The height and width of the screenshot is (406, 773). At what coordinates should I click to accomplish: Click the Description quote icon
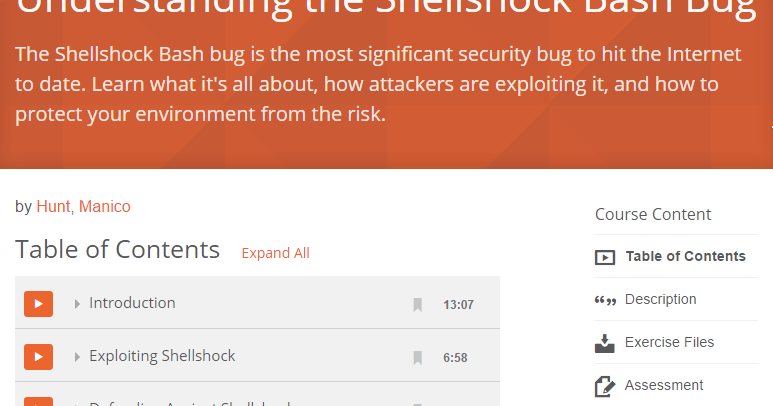(605, 300)
